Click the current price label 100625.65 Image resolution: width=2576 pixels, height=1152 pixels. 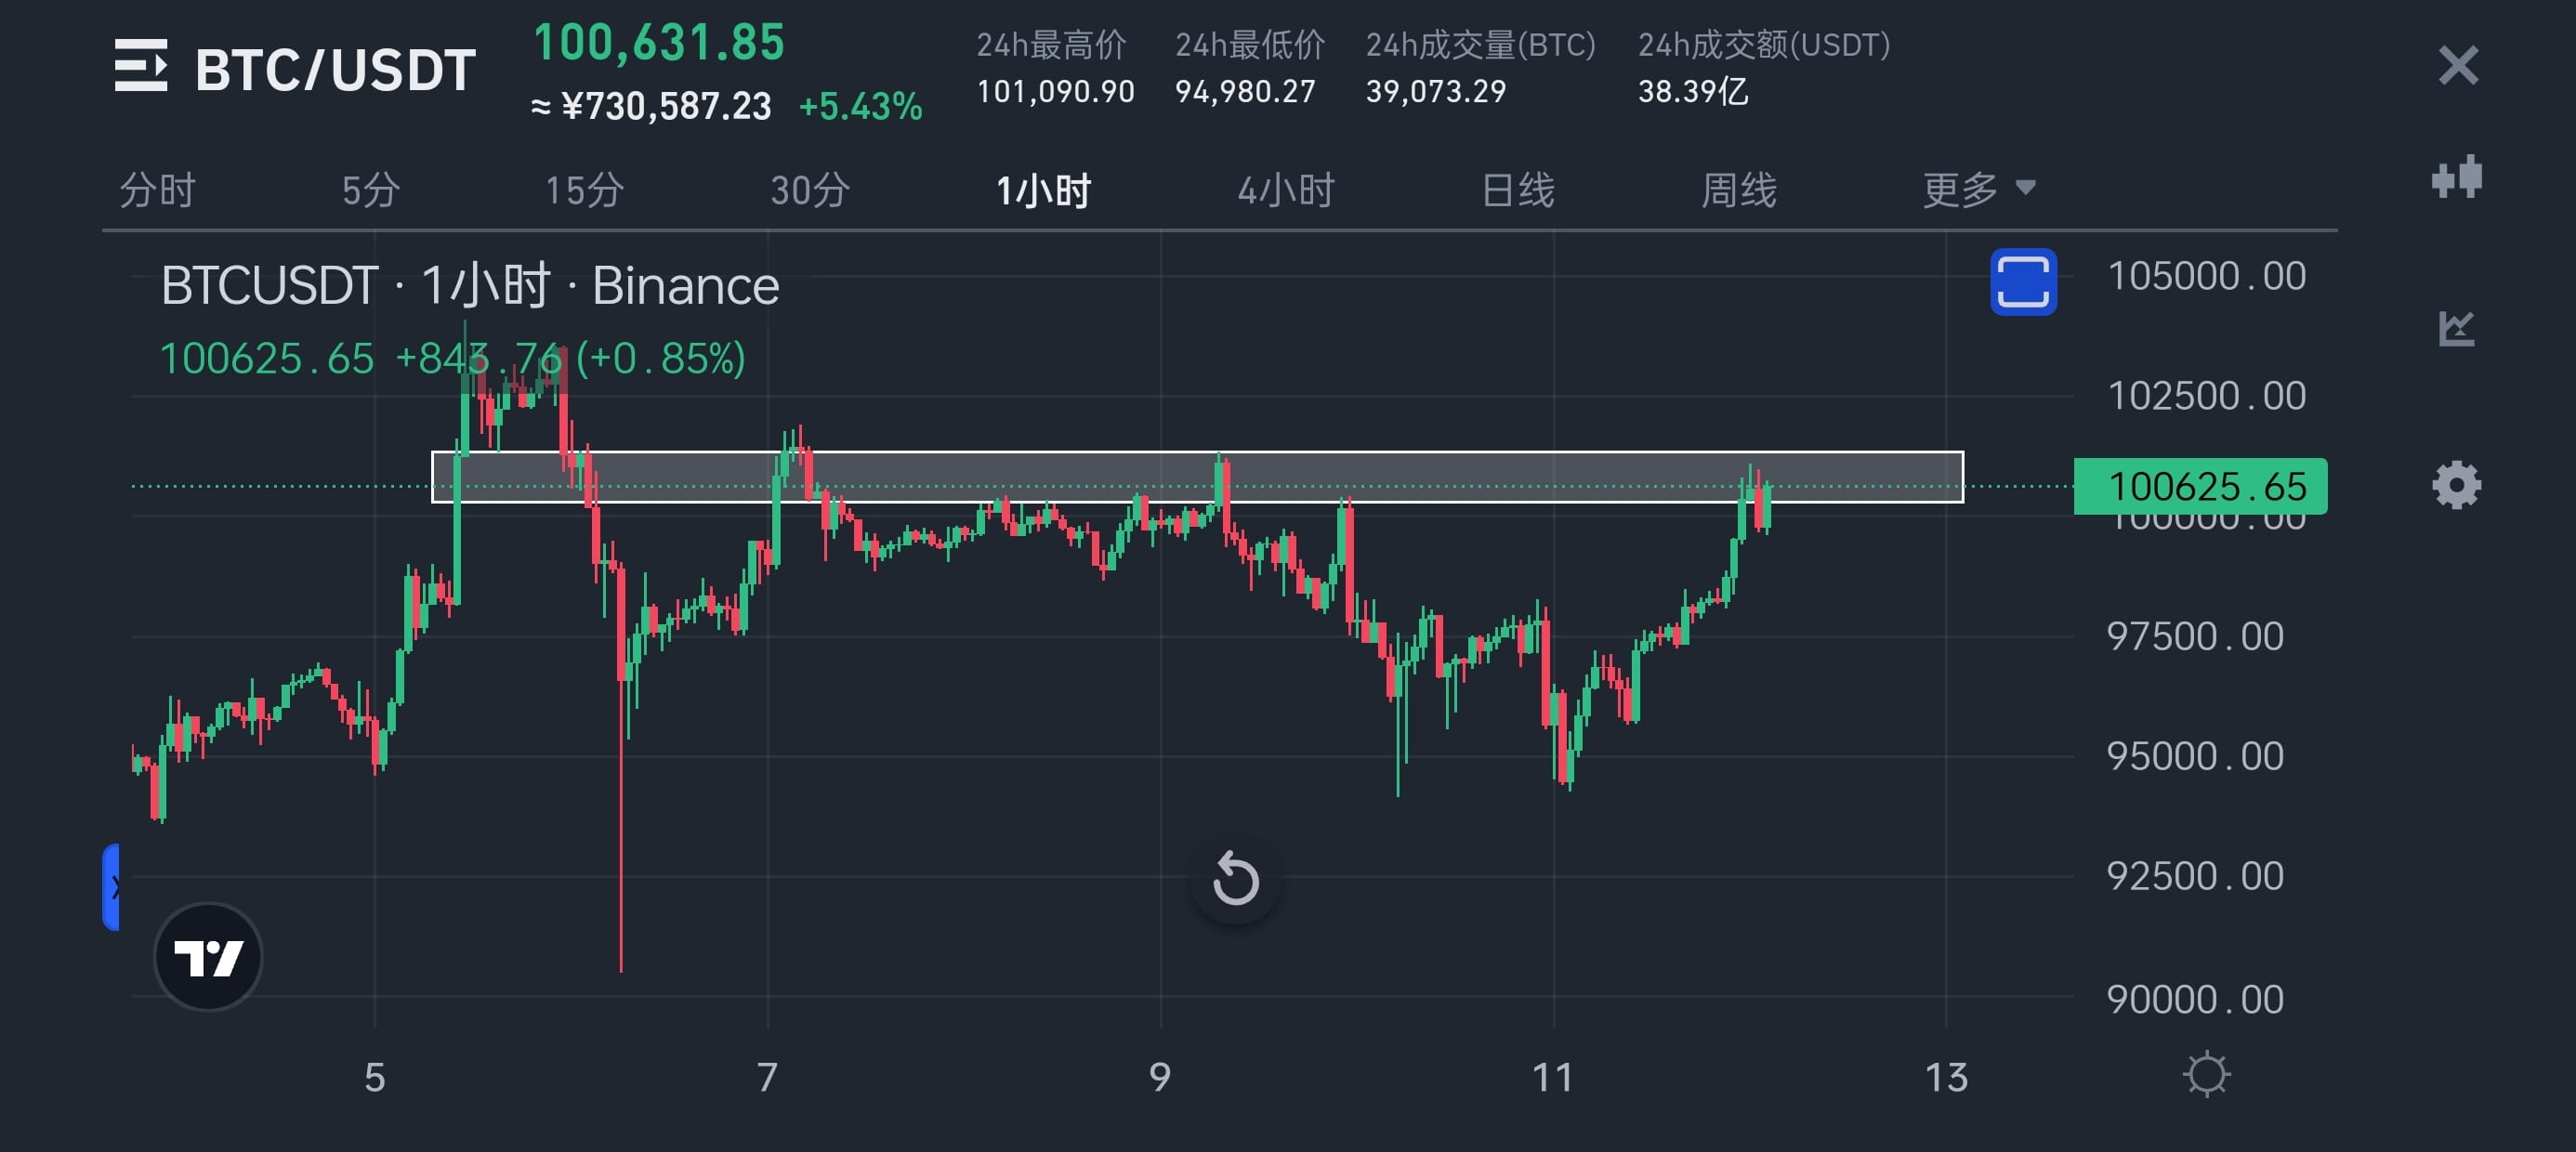coord(2200,486)
